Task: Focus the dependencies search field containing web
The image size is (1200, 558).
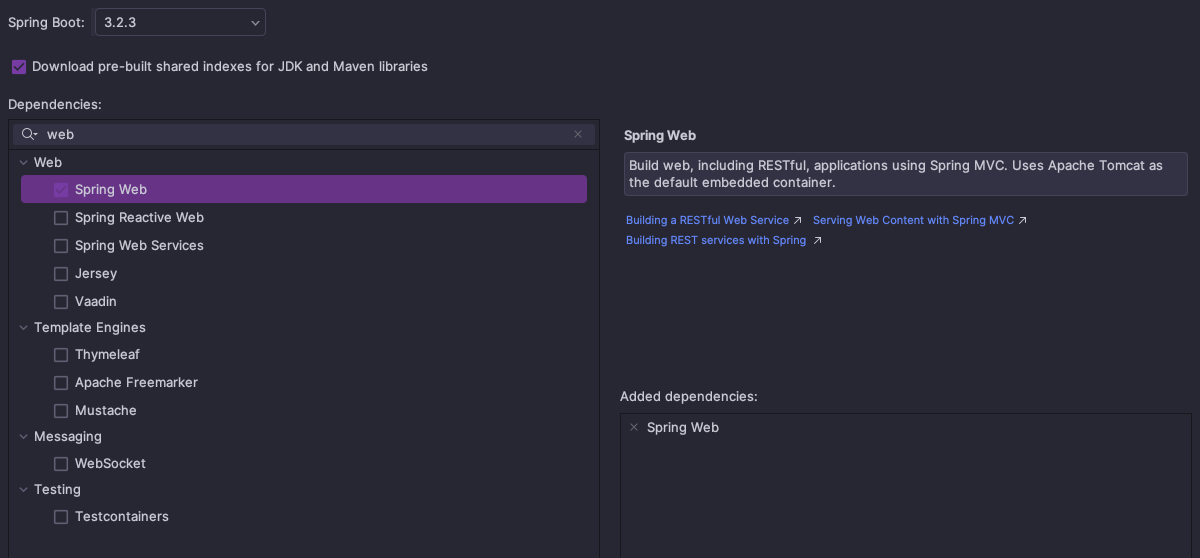Action: (305, 134)
